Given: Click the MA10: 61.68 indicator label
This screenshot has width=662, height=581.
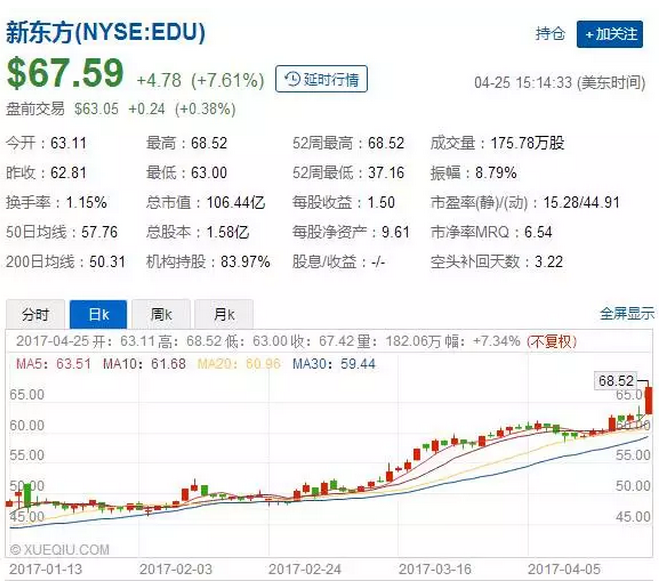Looking at the screenshot, I should 144,364.
